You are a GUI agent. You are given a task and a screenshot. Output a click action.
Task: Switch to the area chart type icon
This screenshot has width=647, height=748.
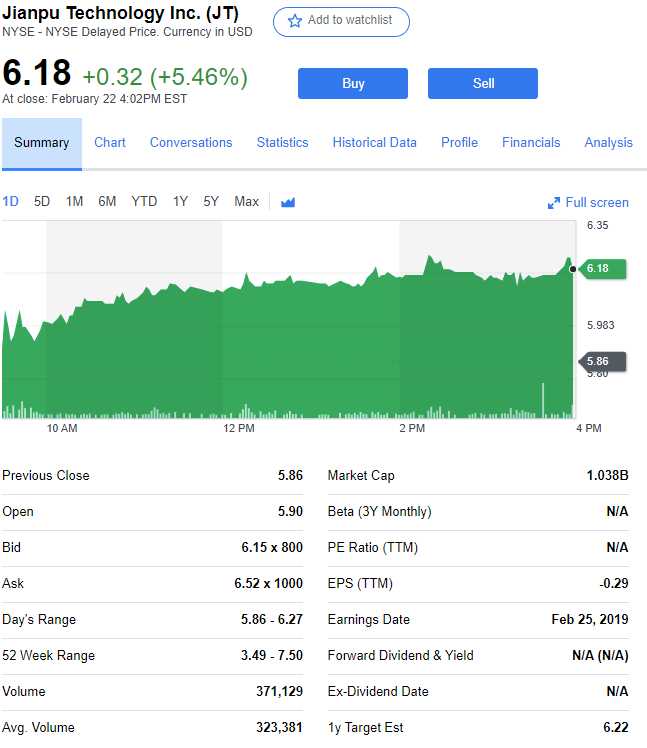coord(288,202)
